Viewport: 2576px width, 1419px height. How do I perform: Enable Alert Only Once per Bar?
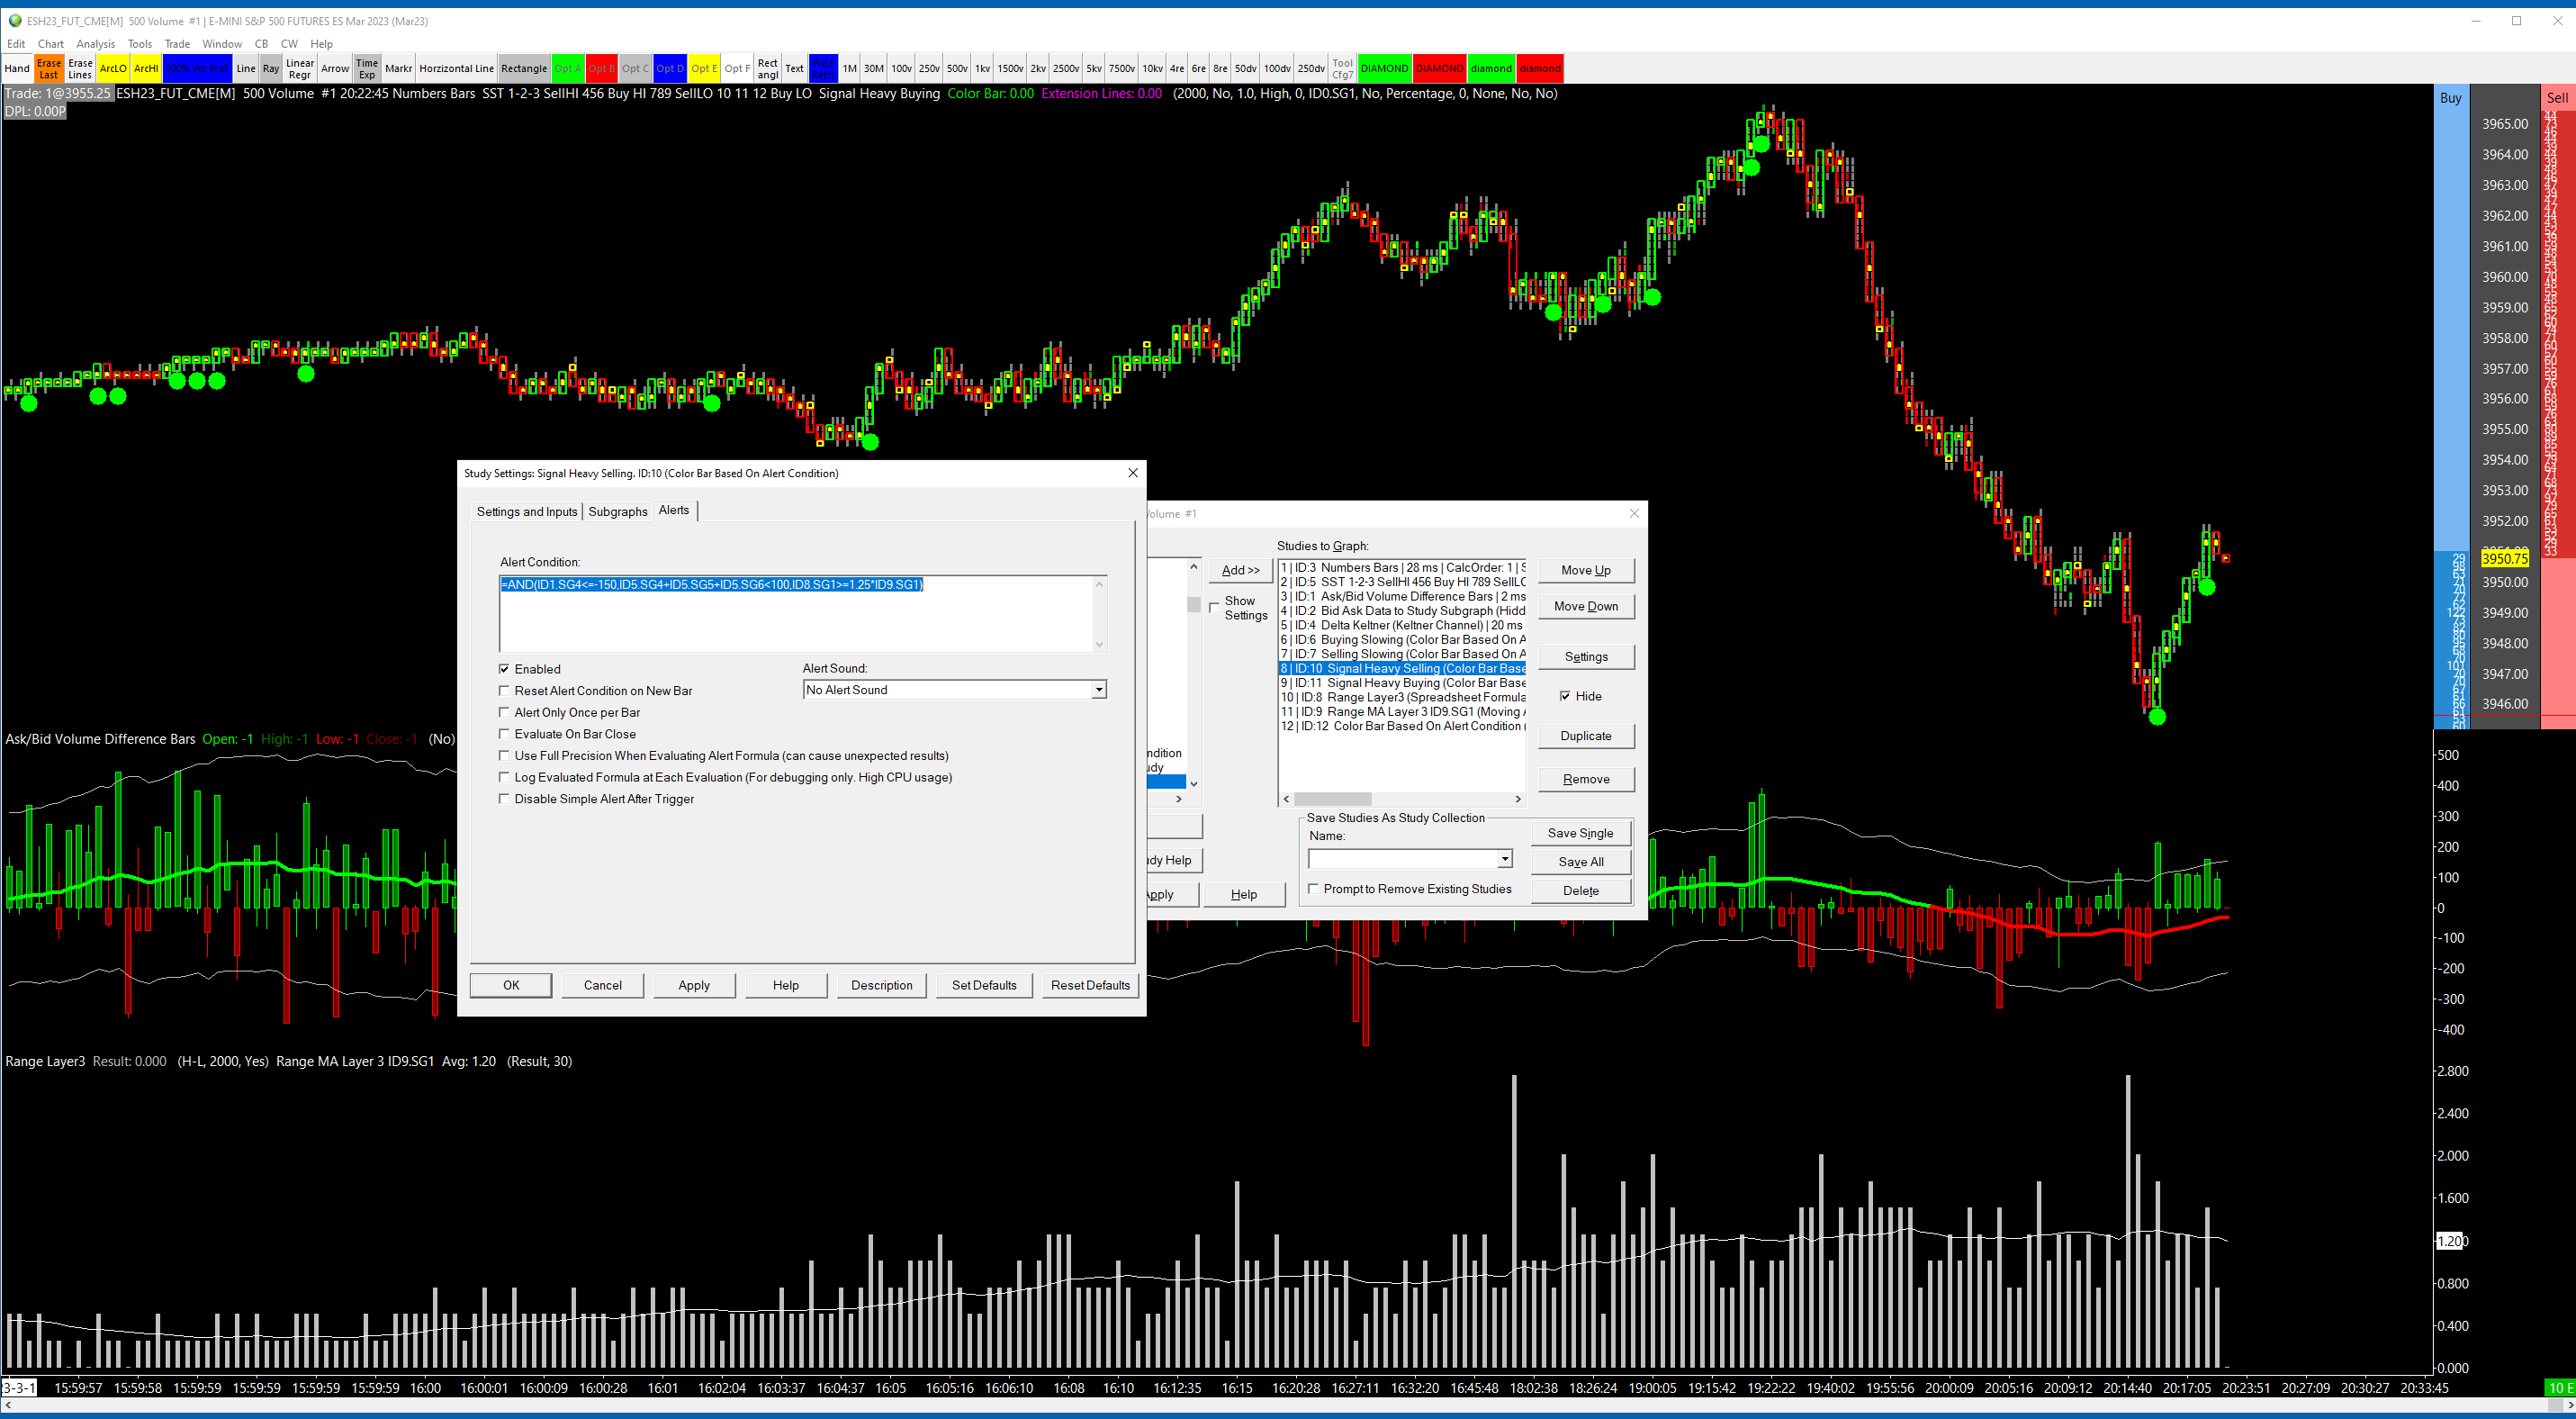point(504,712)
